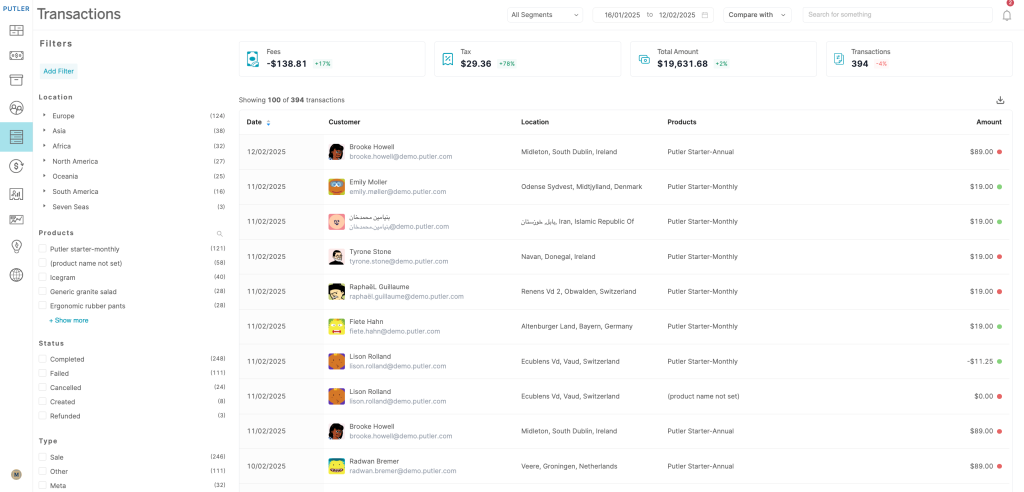Screen dimensions: 1024x492
Task: Check the Other type filter
Action: 42,471
